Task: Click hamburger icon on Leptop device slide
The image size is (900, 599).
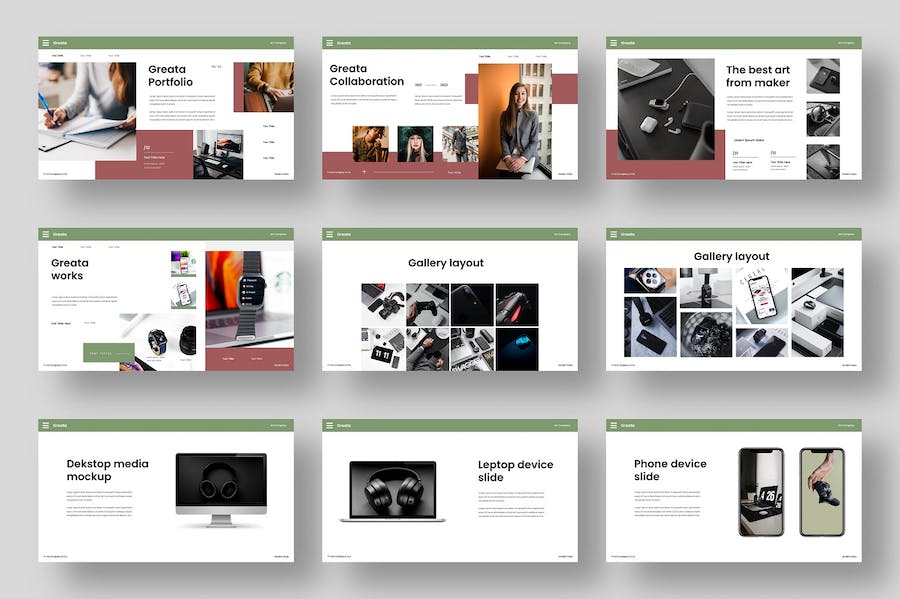Action: (x=329, y=425)
